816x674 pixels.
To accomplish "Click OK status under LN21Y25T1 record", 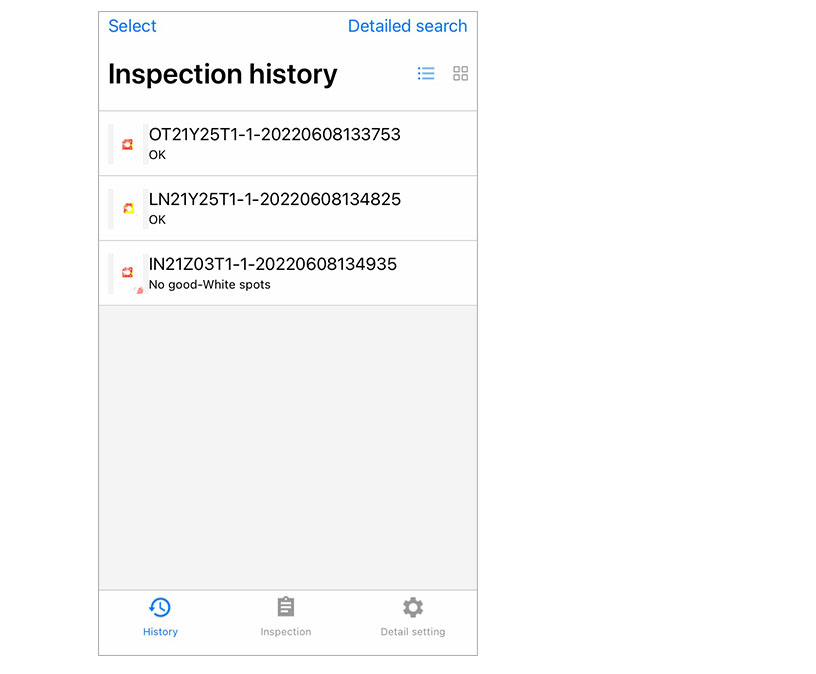I will [x=157, y=220].
